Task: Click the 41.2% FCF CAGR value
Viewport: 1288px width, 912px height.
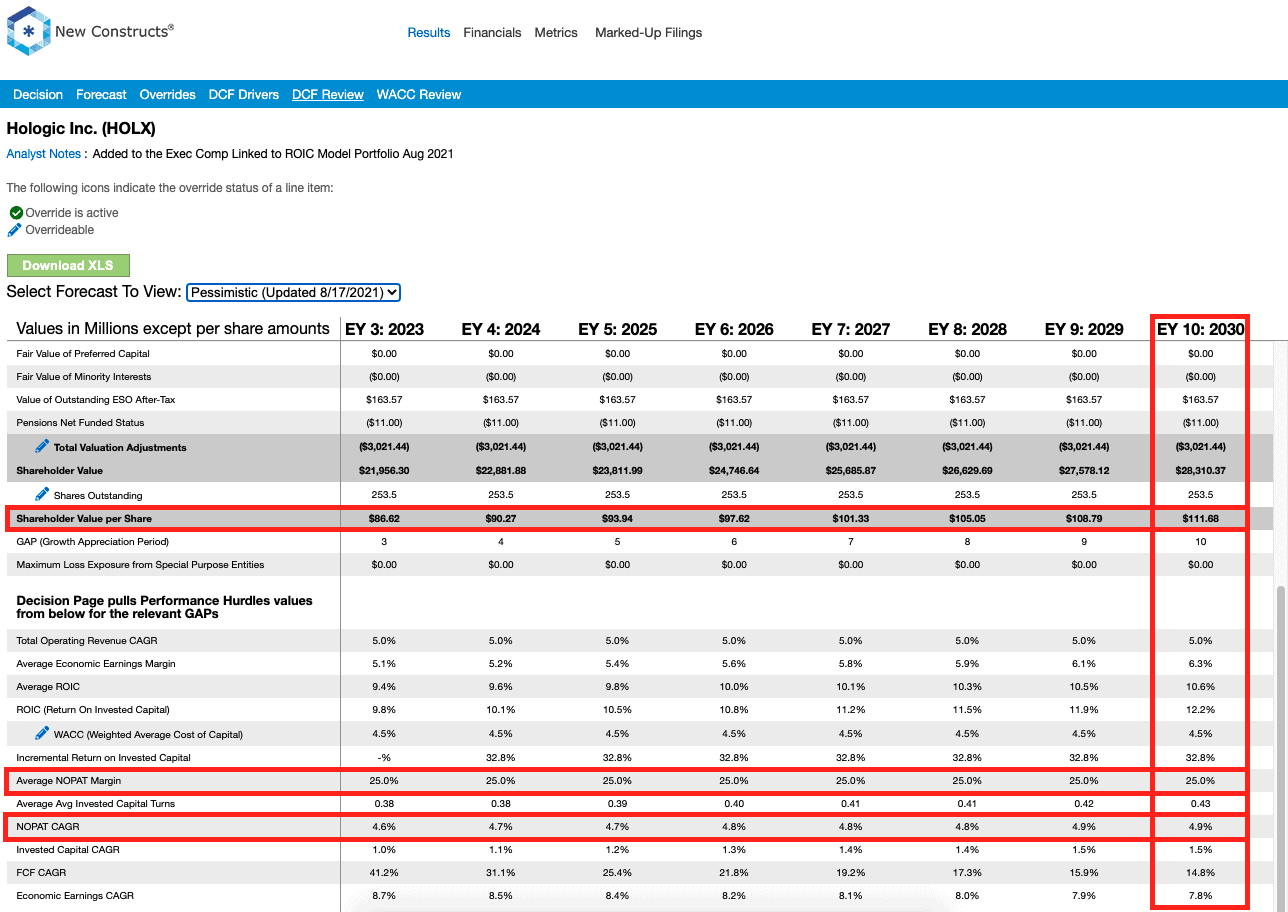Action: pyautogui.click(x=384, y=873)
